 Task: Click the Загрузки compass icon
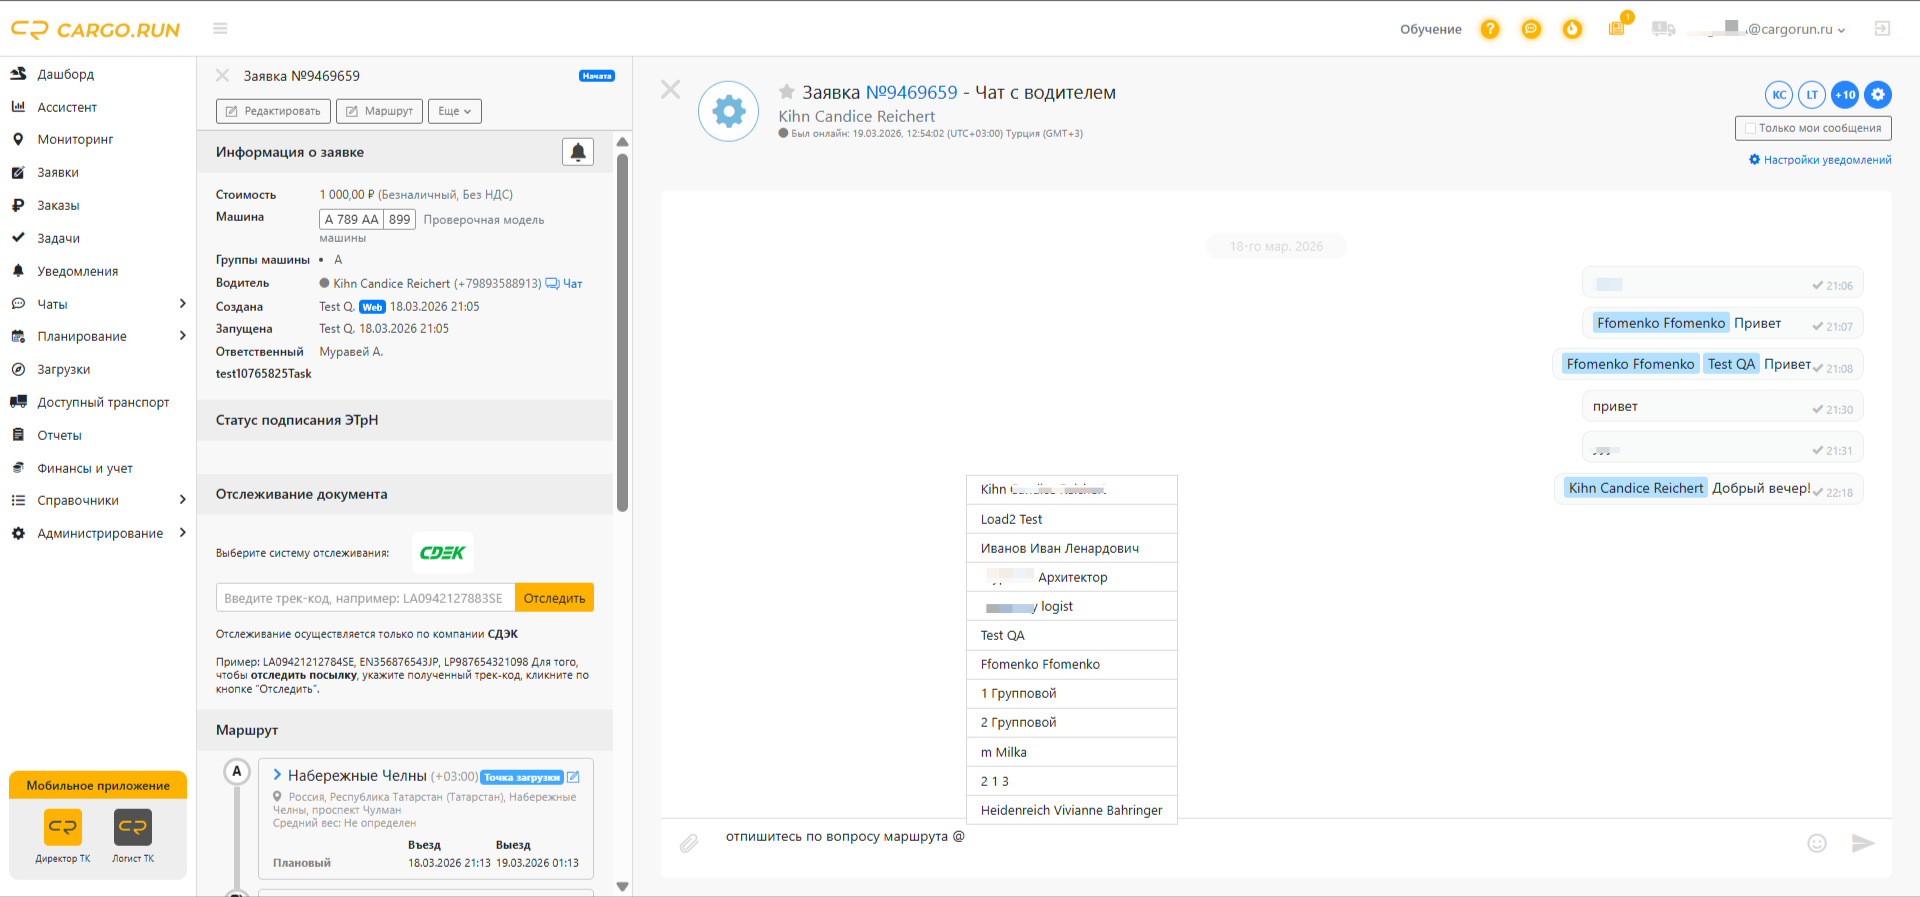(x=18, y=369)
